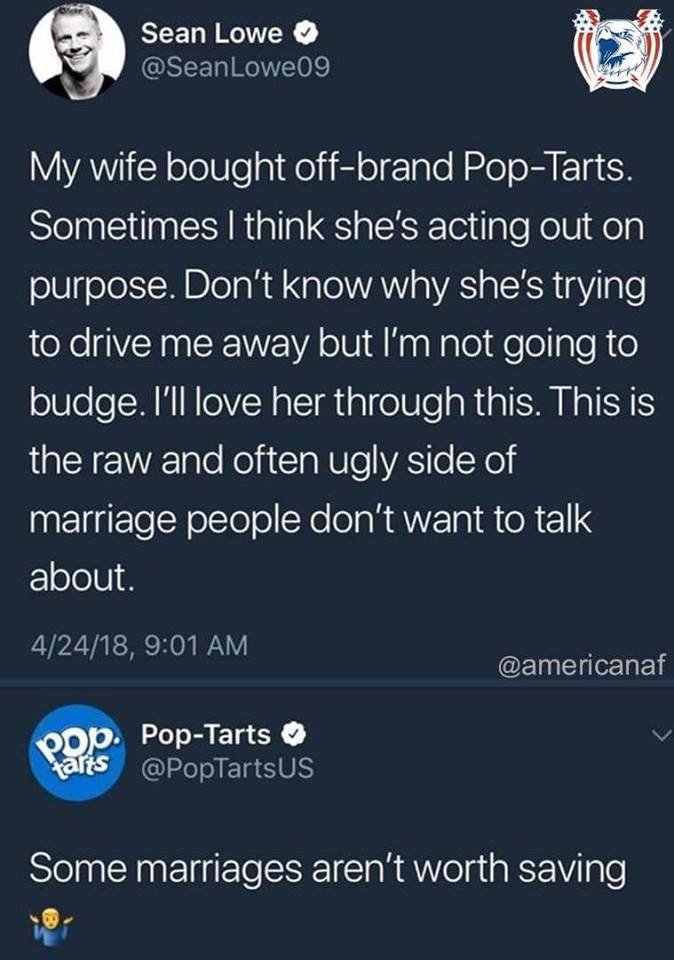
Task: Click the "the raw and often ugly side of" line
Action: [272, 460]
